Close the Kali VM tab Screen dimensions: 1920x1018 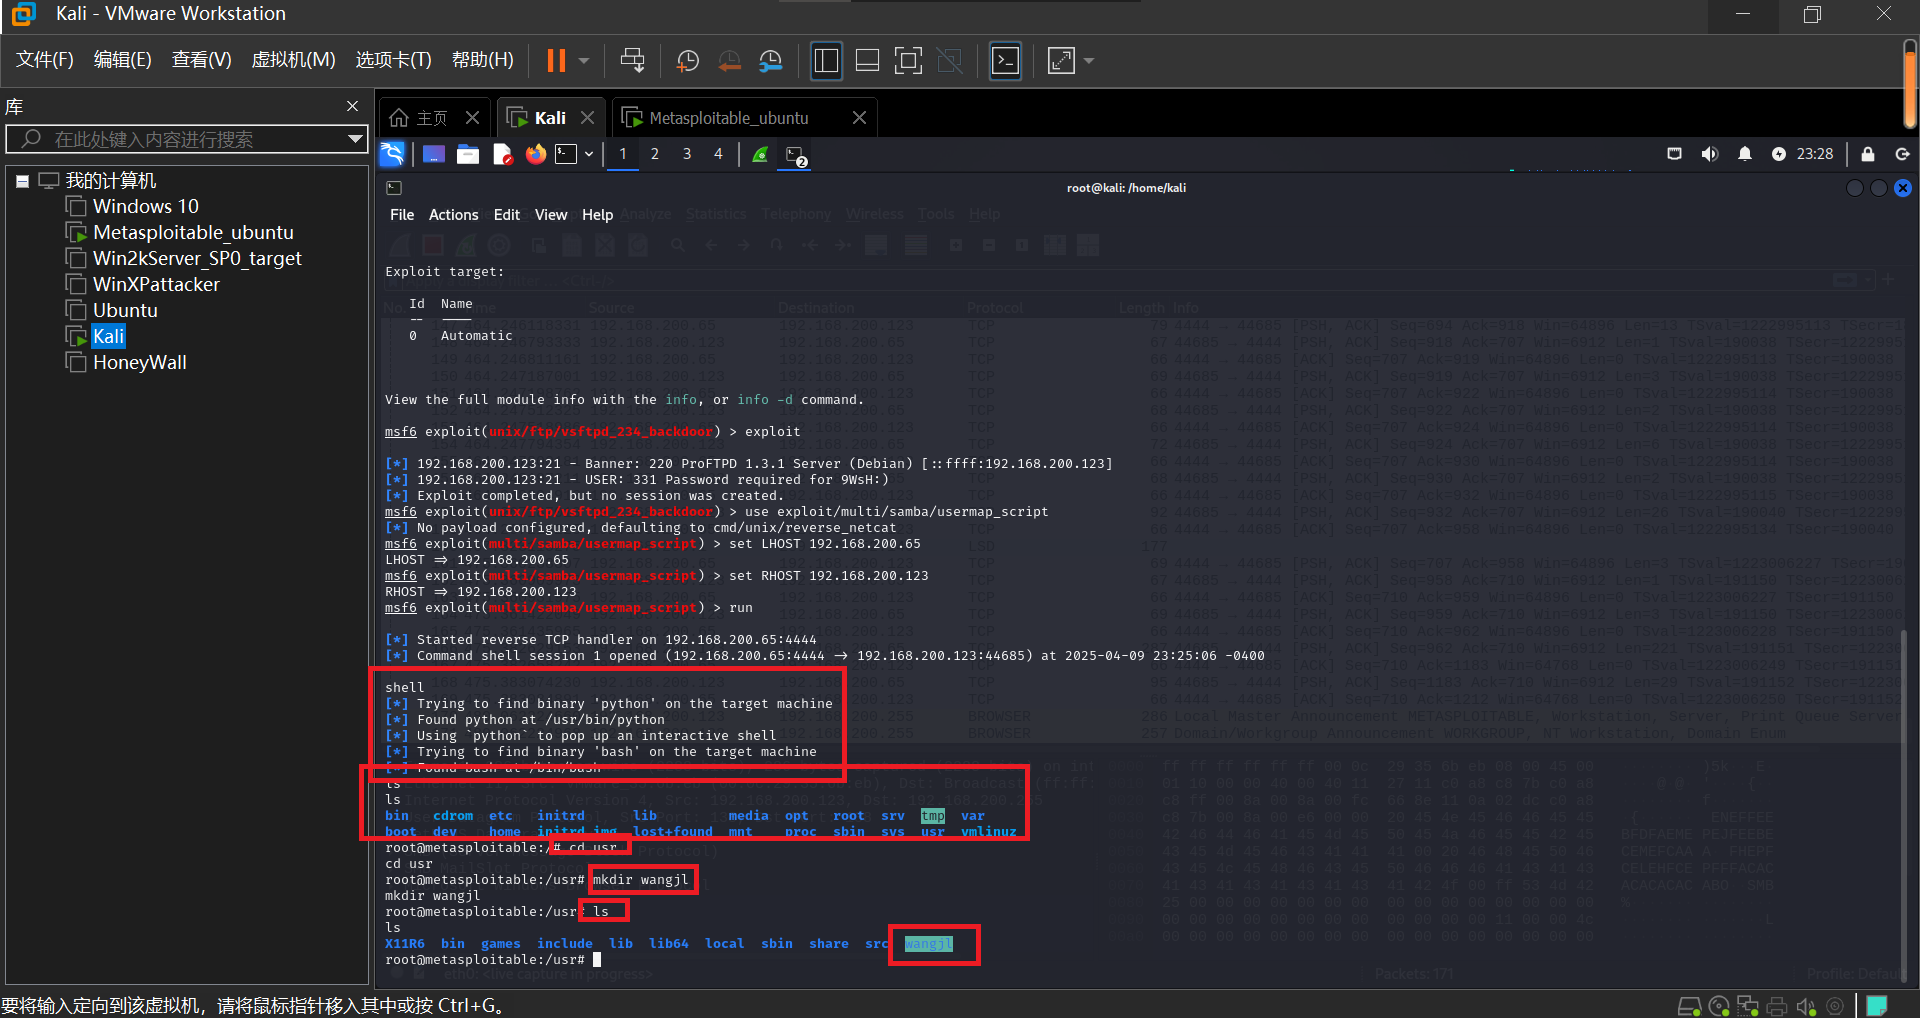[588, 118]
